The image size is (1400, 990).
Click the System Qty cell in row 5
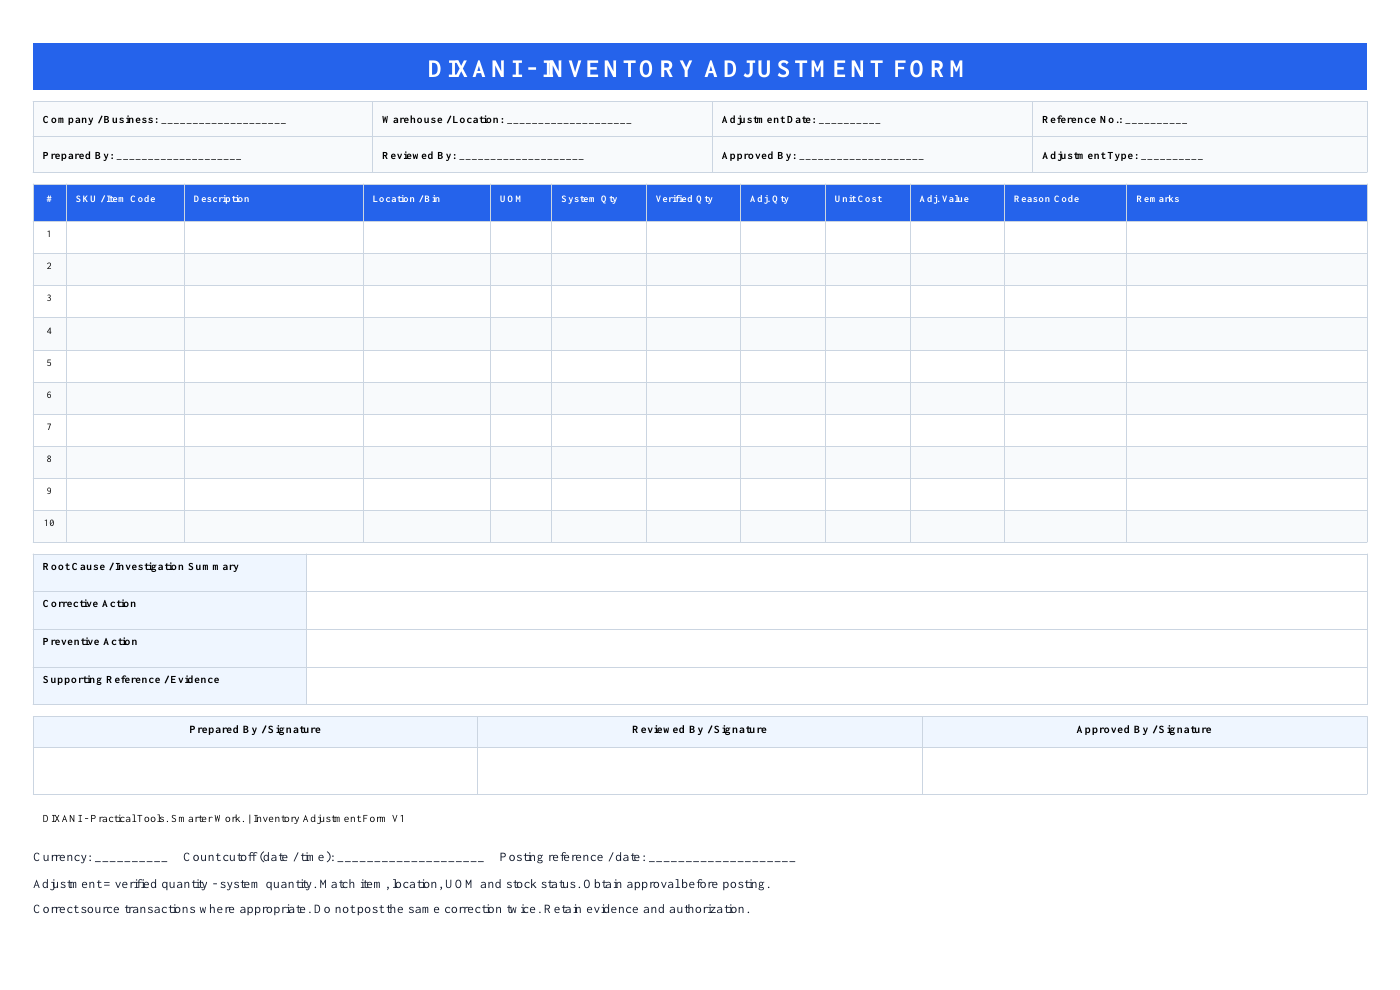pyautogui.click(x=599, y=367)
